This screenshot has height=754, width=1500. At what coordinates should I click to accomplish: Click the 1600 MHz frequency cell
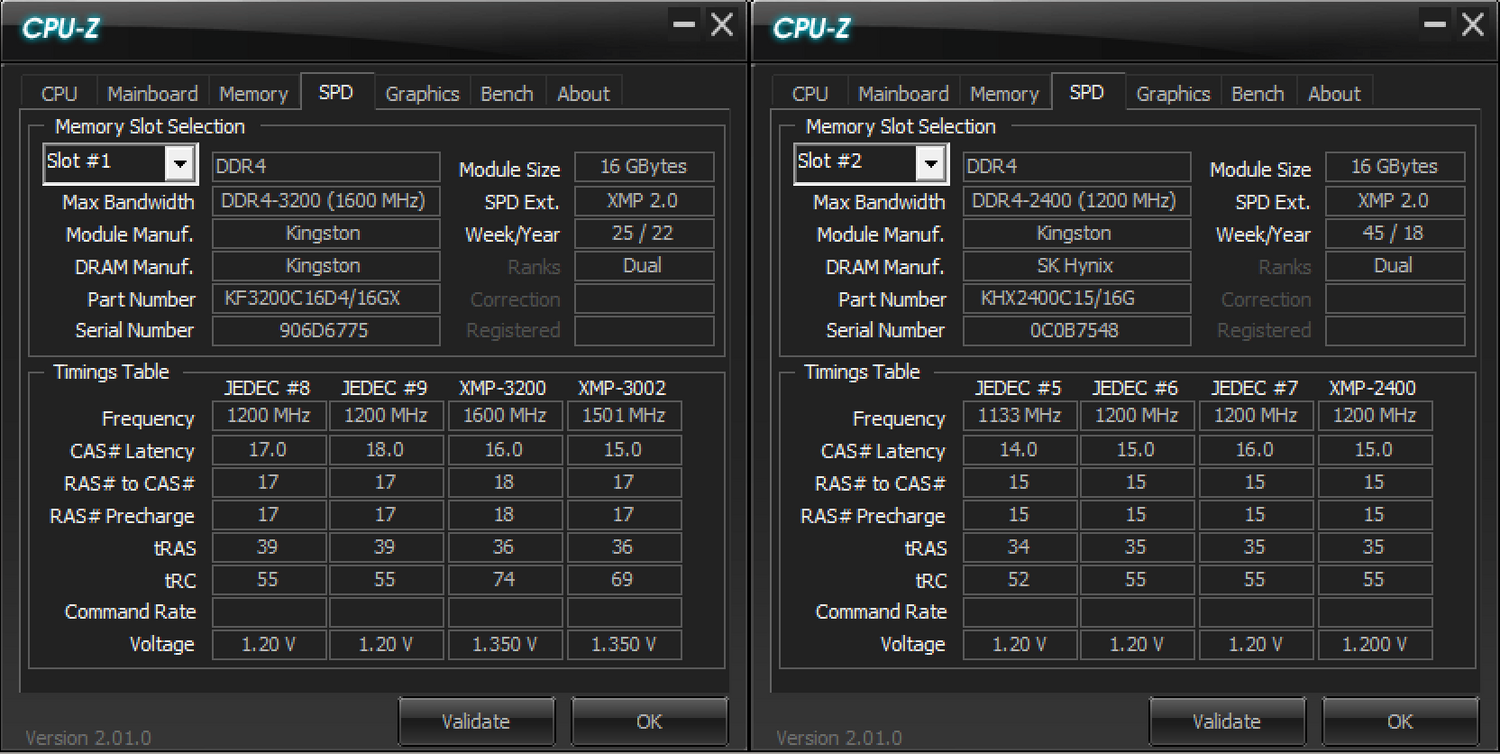(504, 416)
